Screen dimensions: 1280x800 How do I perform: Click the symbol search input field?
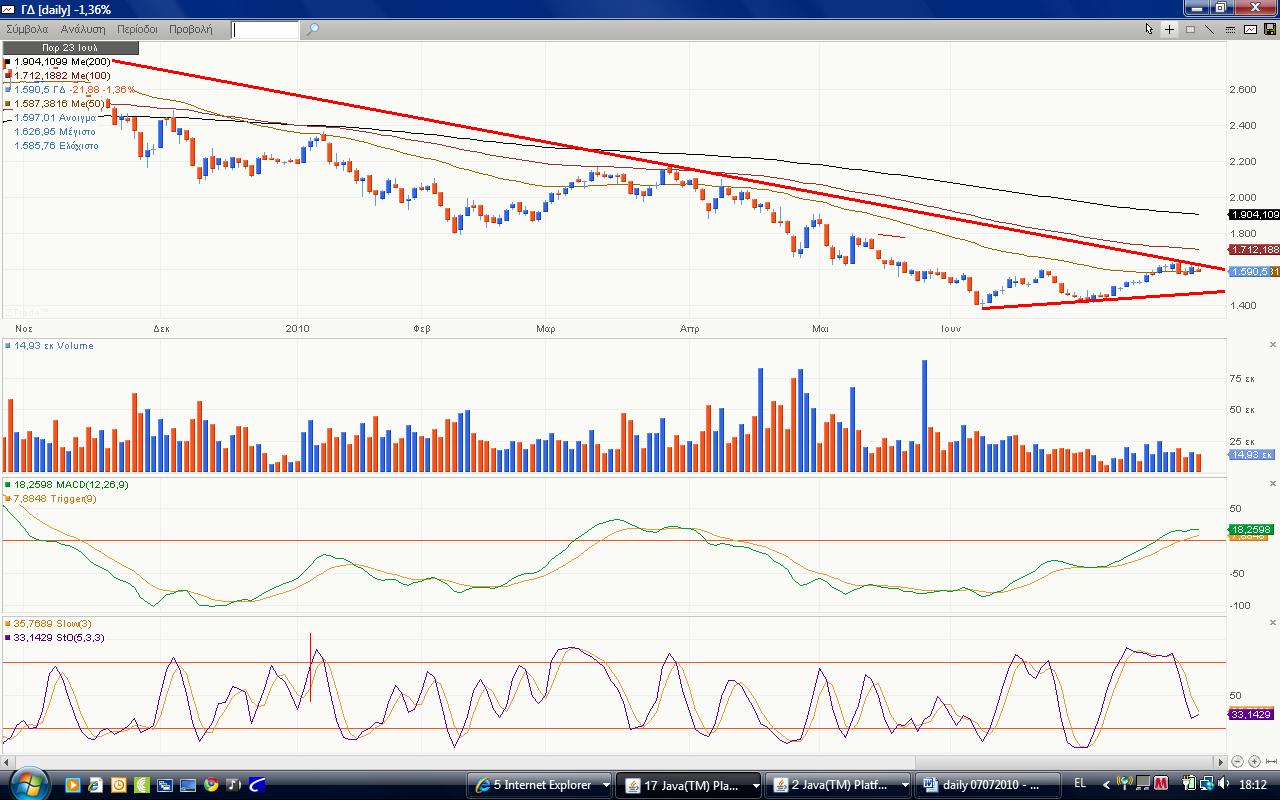(x=265, y=29)
